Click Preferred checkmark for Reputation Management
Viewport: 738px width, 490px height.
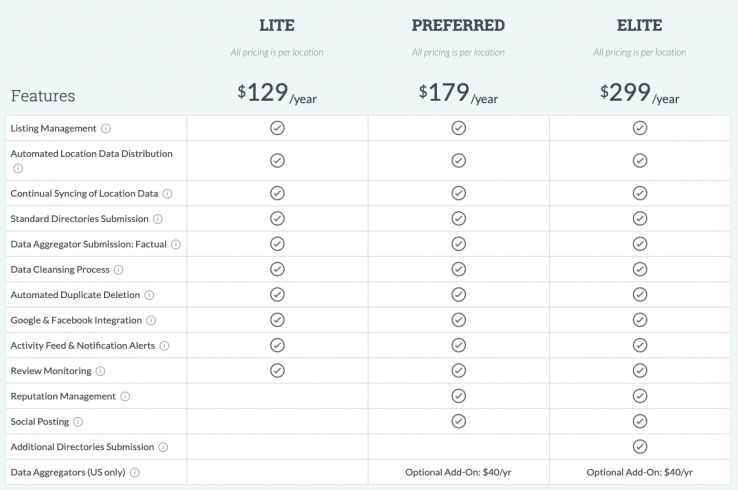[x=458, y=396]
